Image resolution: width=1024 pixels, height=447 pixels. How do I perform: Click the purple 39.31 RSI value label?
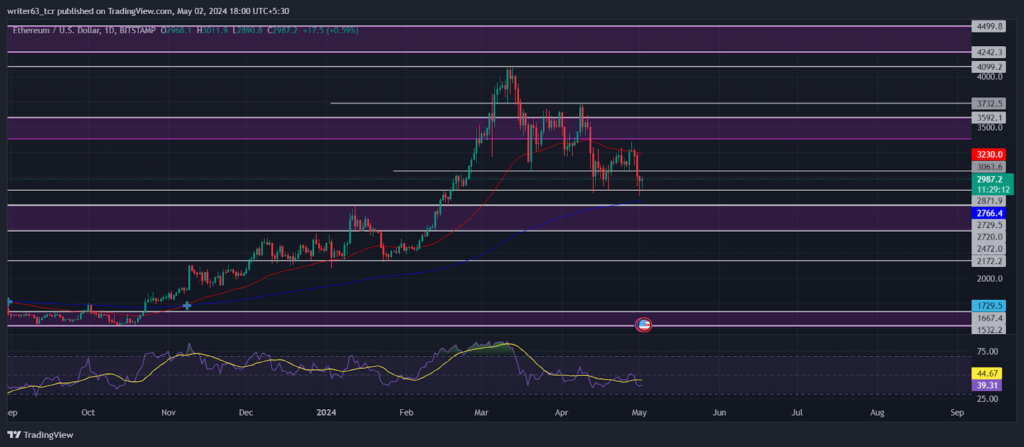pyautogui.click(x=986, y=386)
